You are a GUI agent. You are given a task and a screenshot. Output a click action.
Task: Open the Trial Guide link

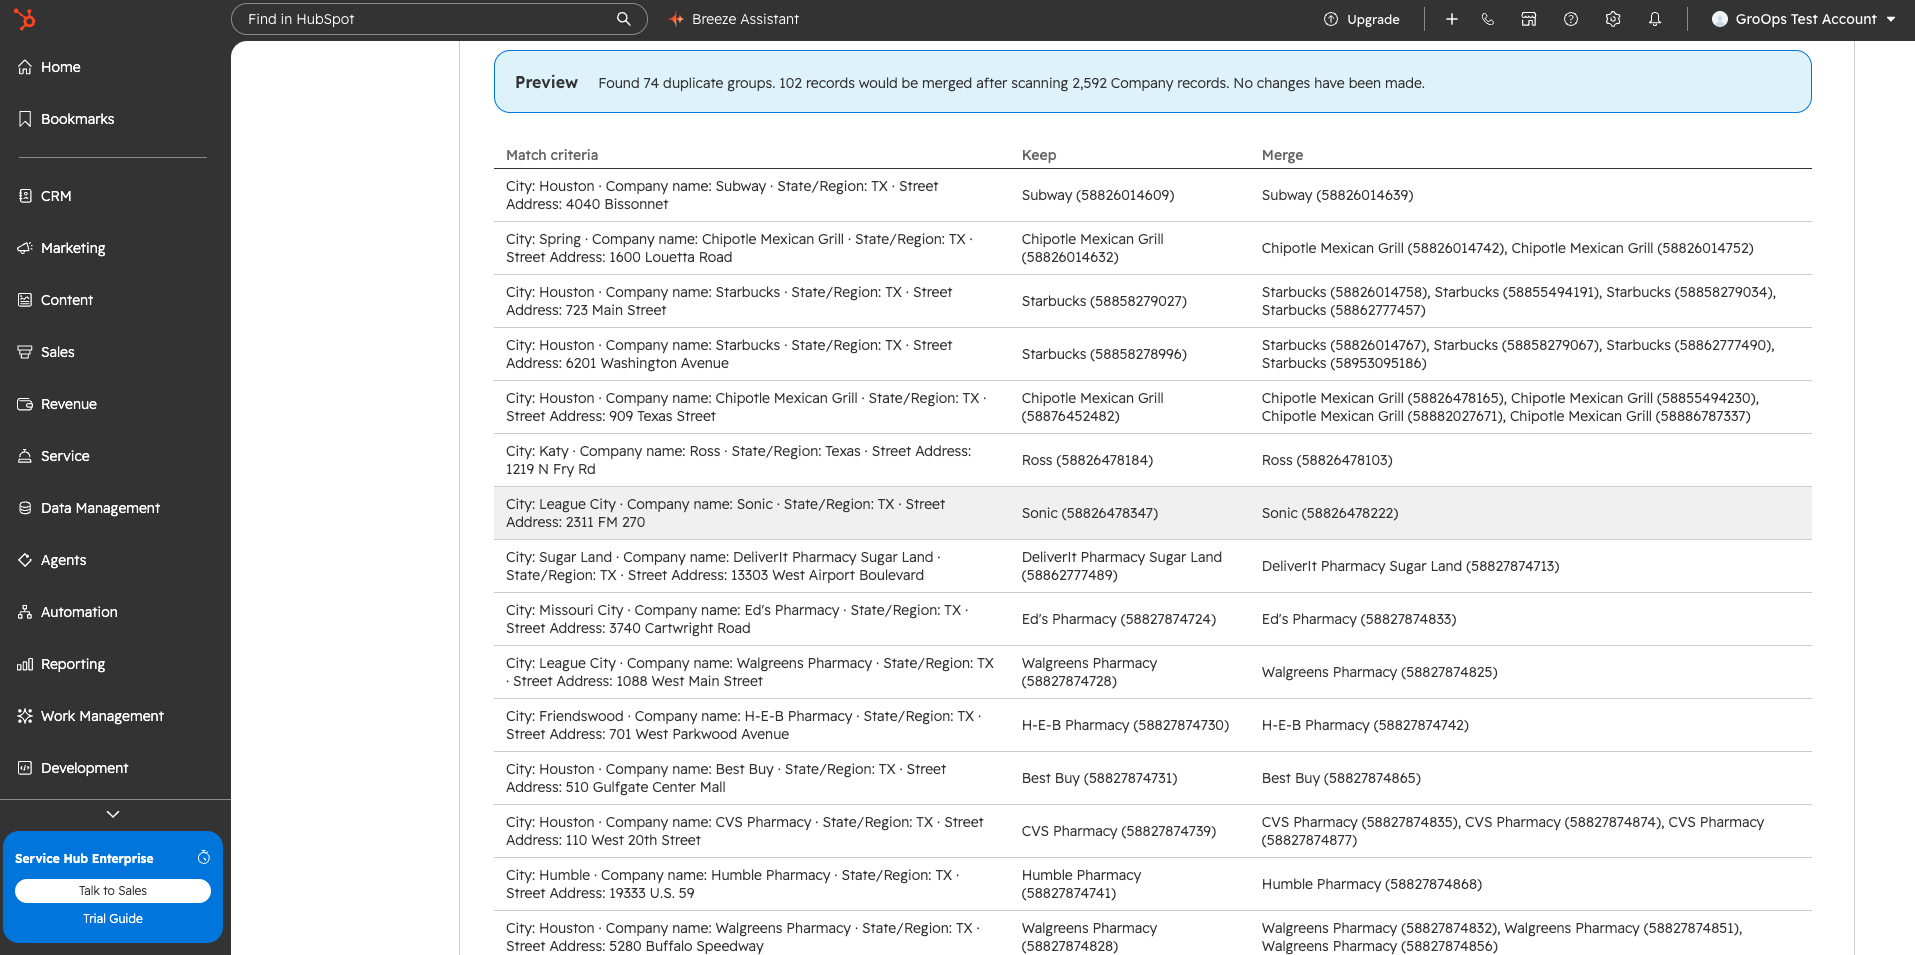(113, 919)
